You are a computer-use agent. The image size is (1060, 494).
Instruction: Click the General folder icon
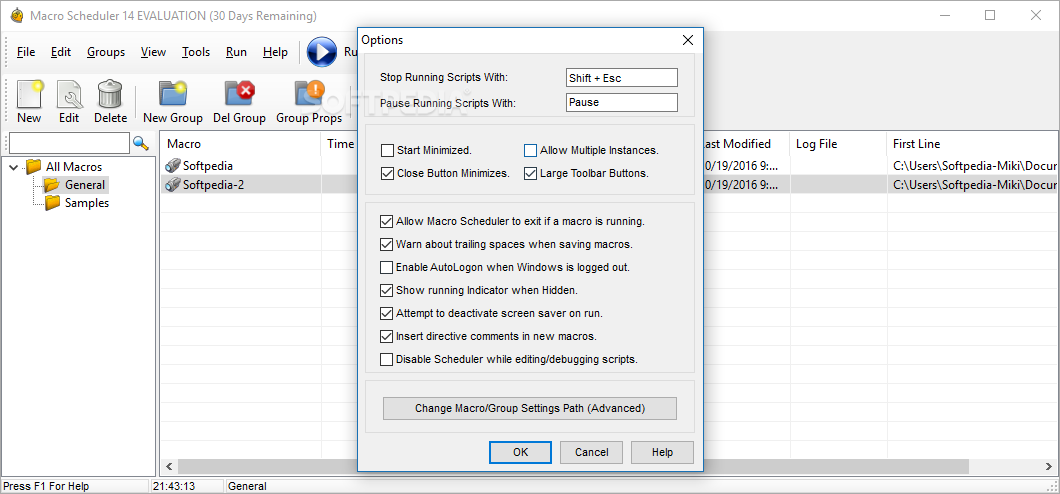52,184
